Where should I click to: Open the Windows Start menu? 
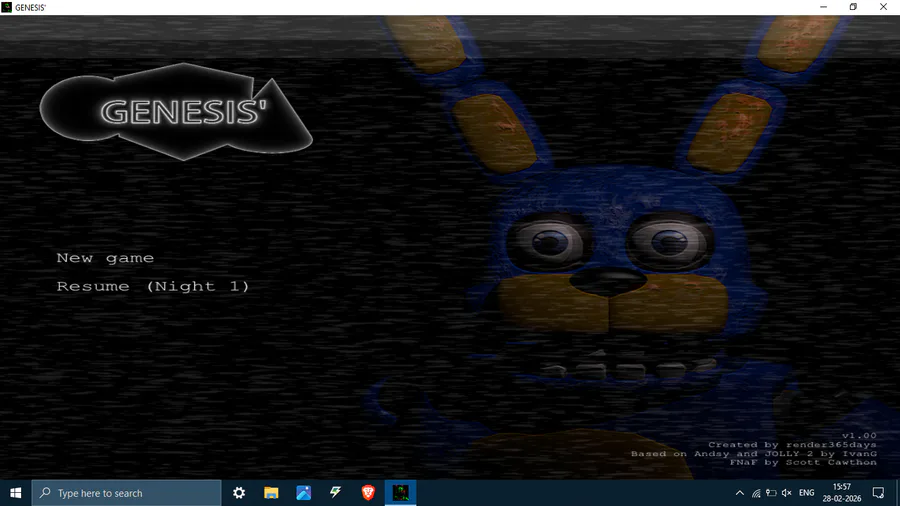(x=15, y=493)
